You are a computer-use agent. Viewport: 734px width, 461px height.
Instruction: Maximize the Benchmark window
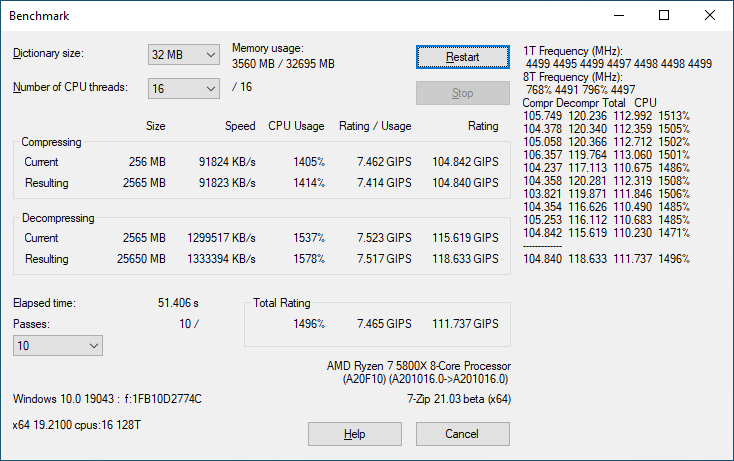coord(664,16)
